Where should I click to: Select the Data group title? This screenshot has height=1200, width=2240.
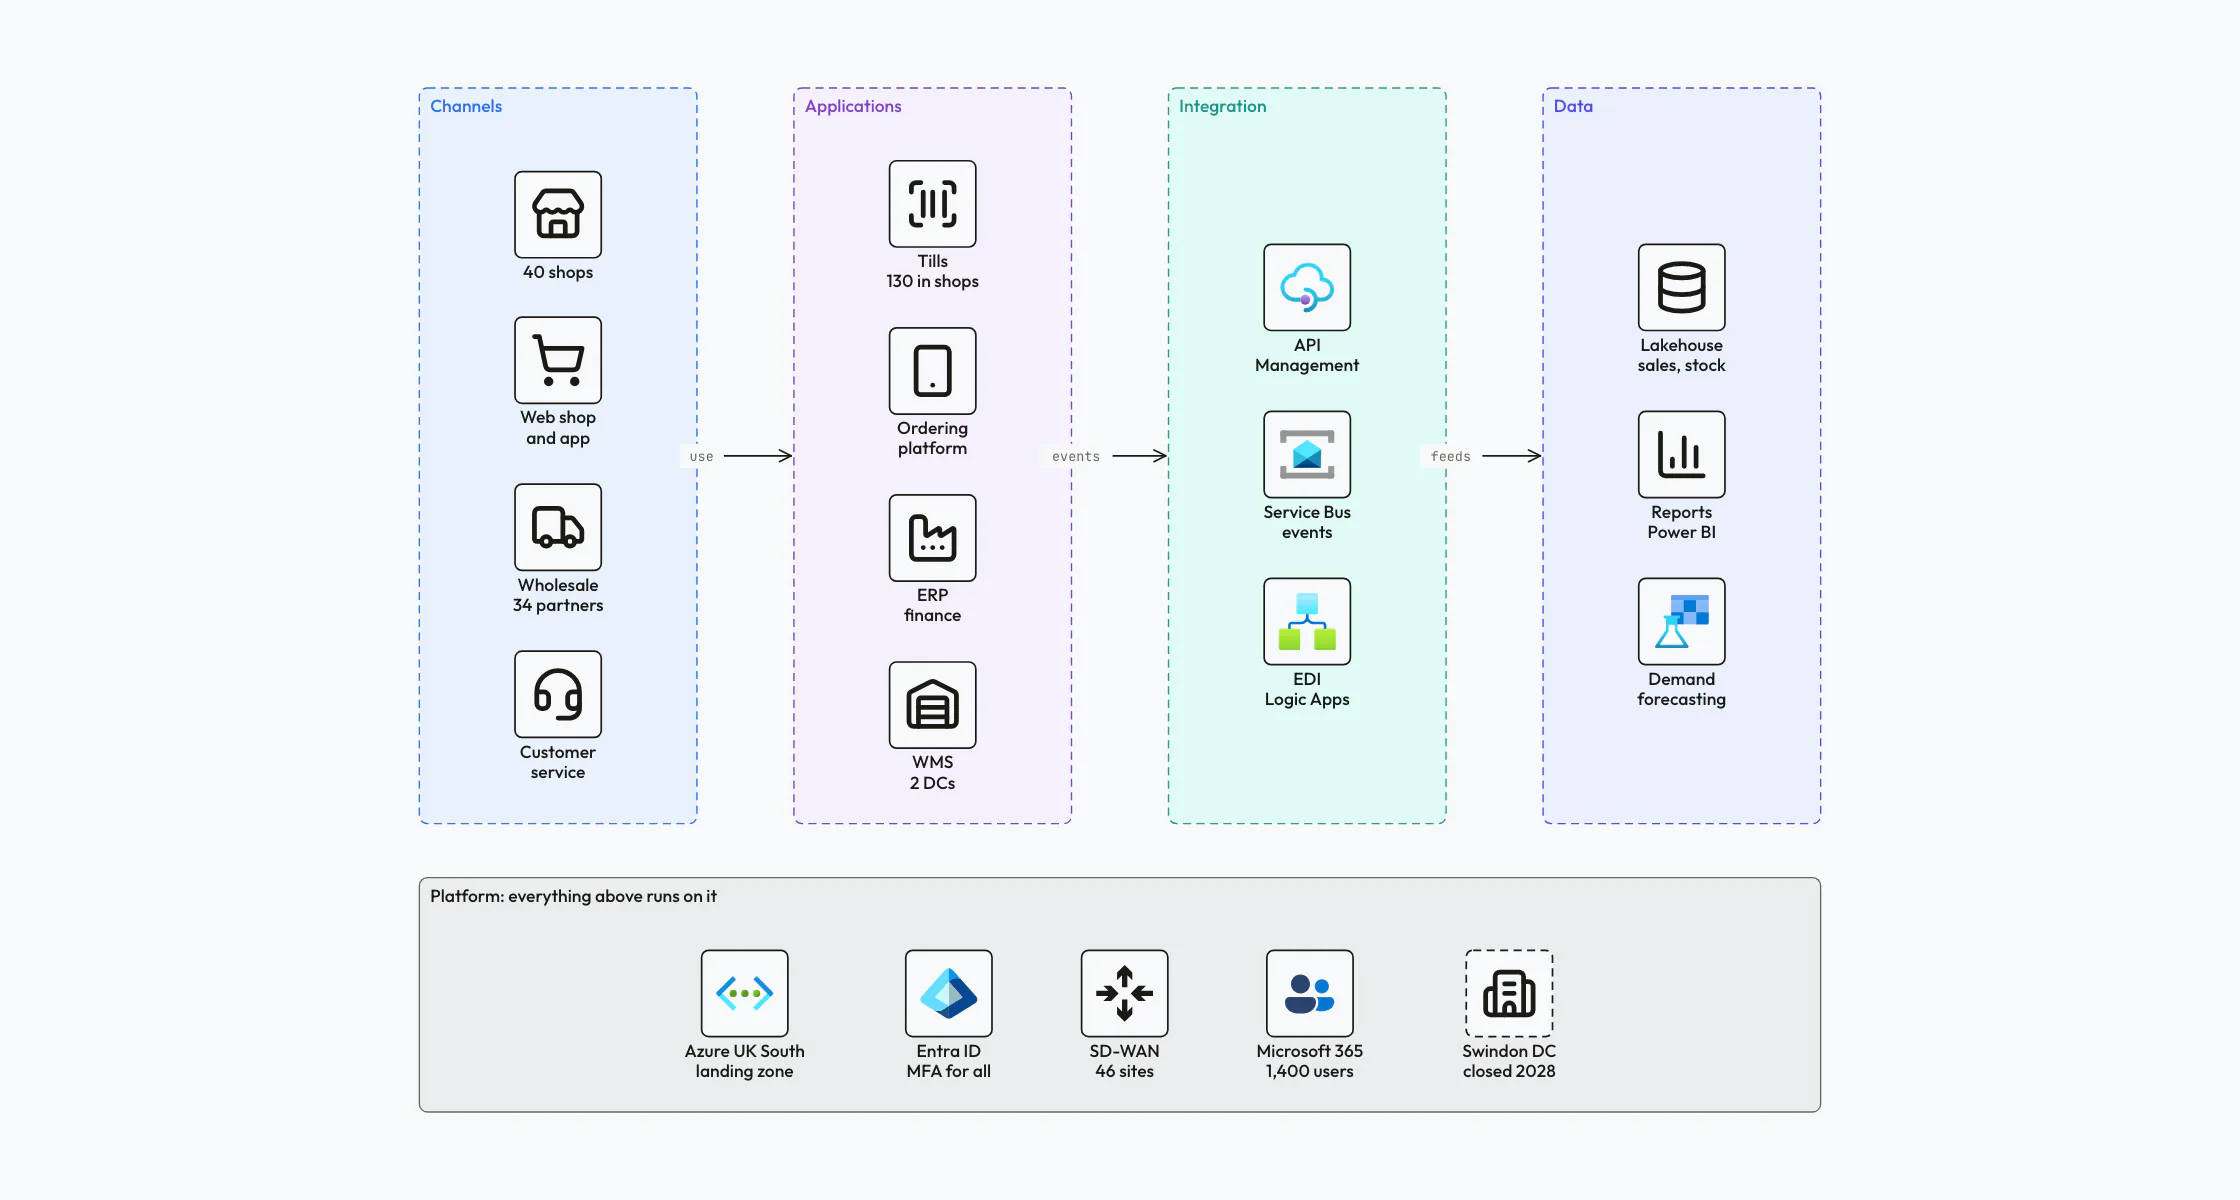point(1573,106)
